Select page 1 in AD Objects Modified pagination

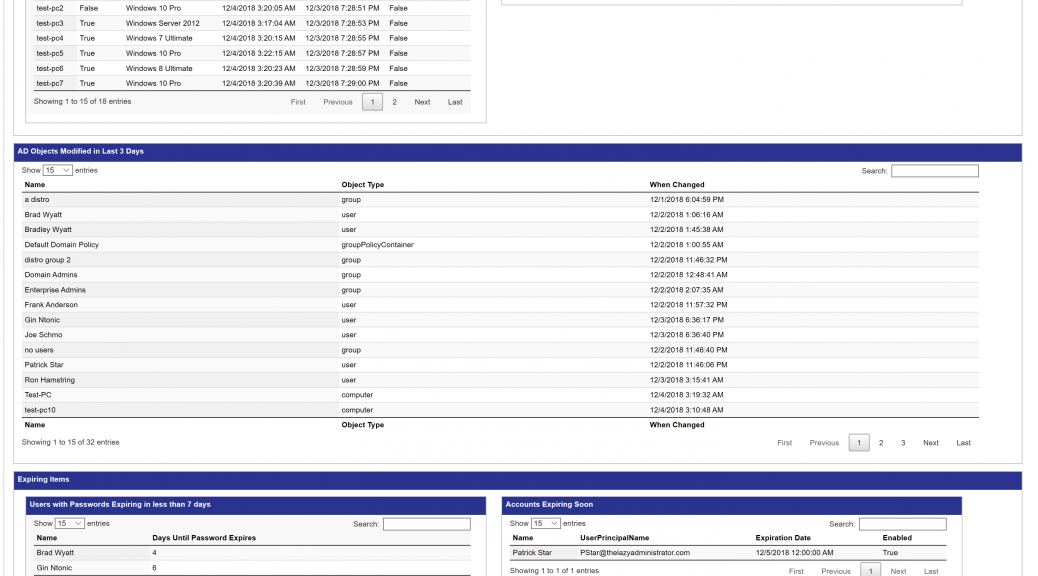tap(859, 443)
